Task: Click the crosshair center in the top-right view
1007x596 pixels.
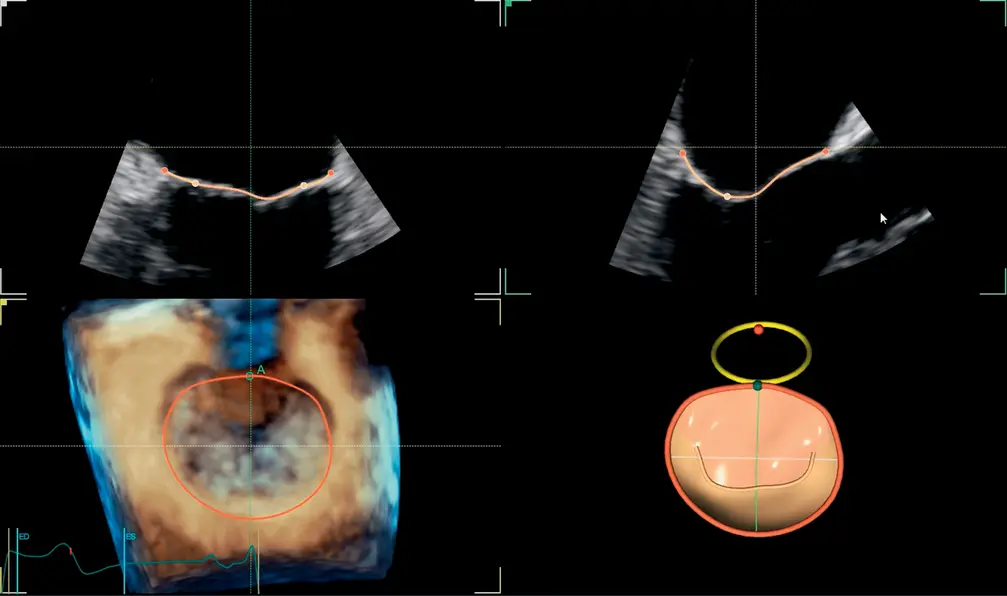Action: pos(755,148)
